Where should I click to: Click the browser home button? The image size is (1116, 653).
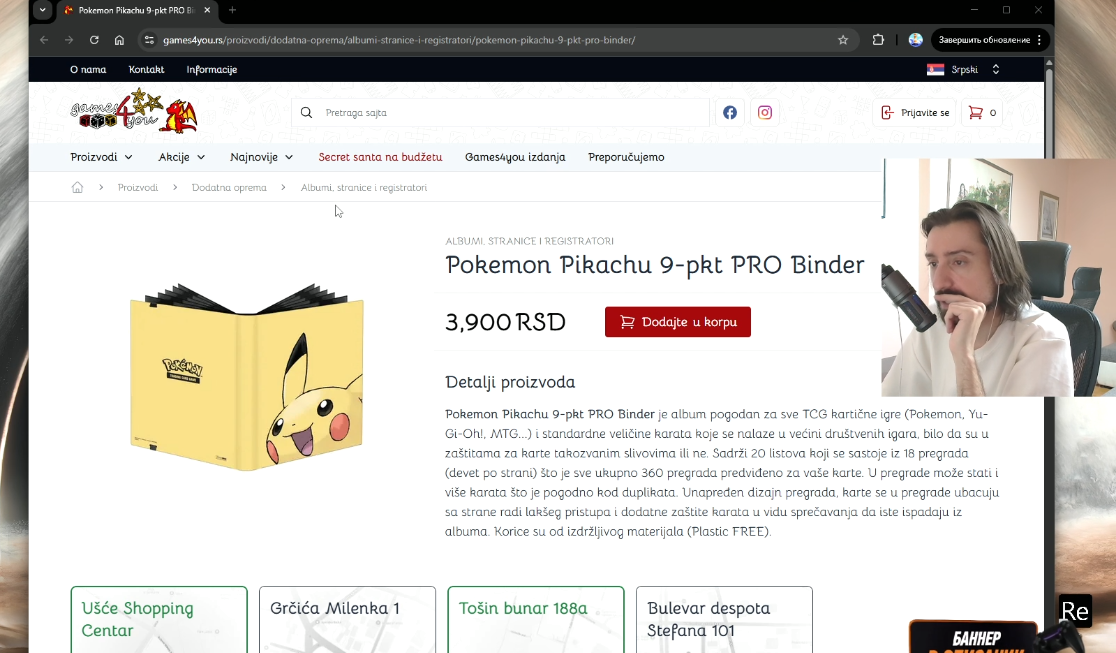click(120, 40)
